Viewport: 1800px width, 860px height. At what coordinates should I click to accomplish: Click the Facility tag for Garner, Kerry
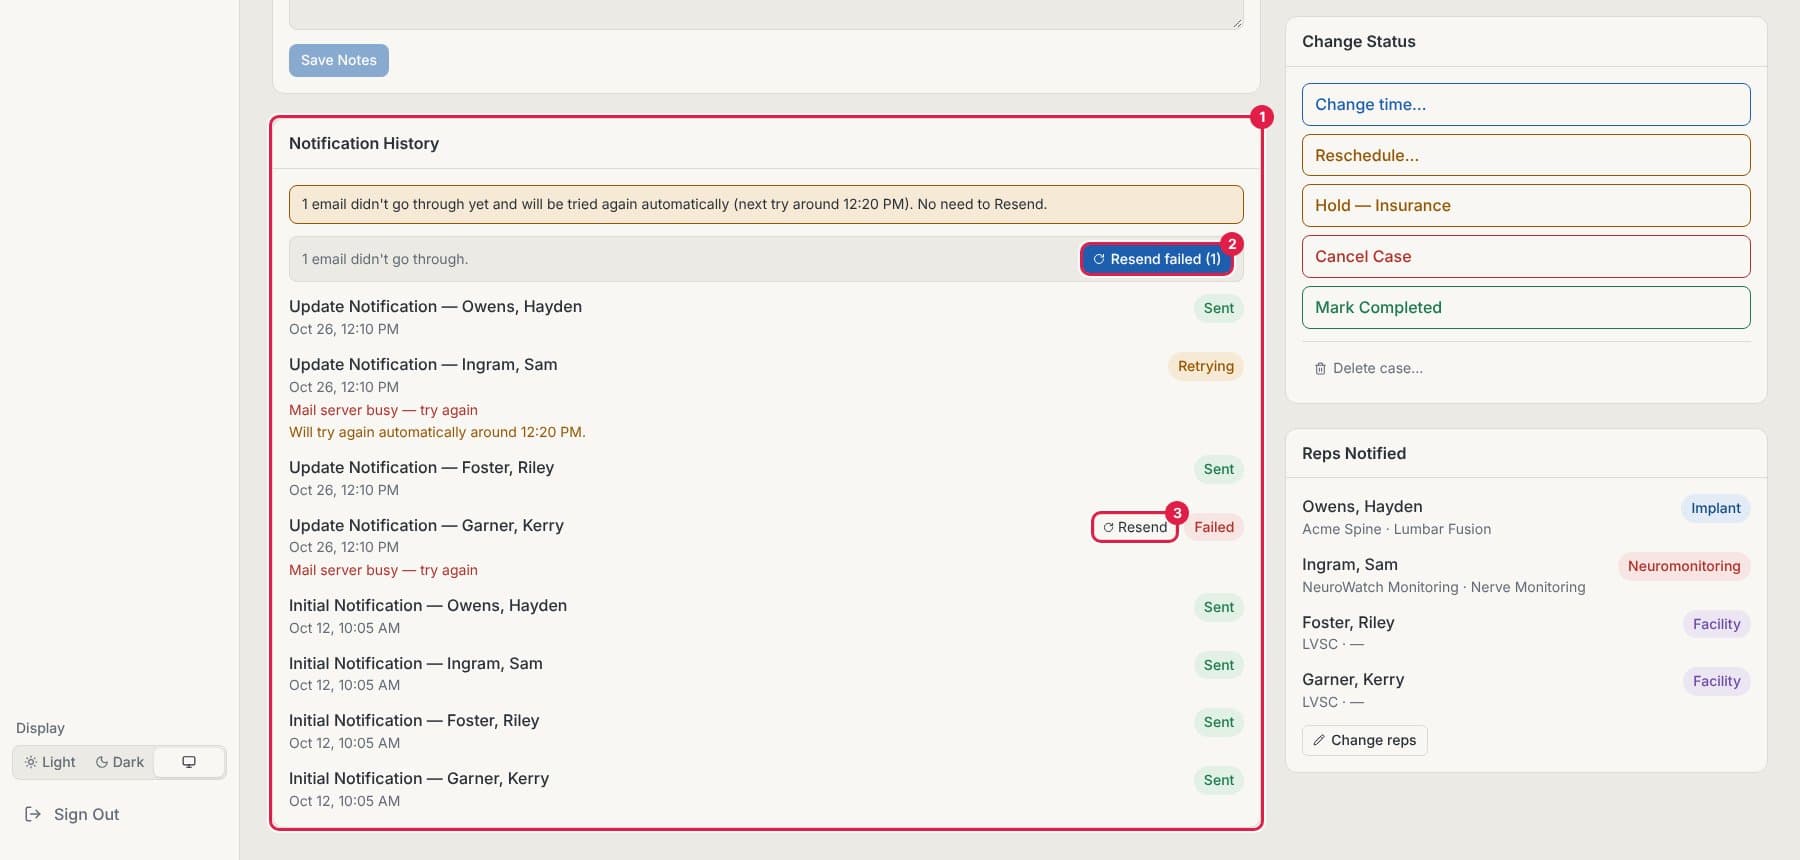(x=1716, y=681)
